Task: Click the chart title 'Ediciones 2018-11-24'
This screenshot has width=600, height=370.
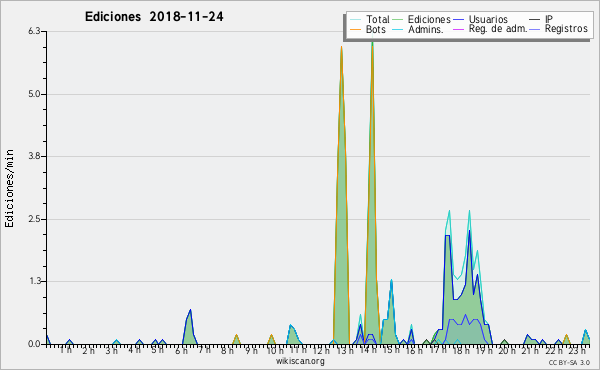Action: (x=154, y=17)
